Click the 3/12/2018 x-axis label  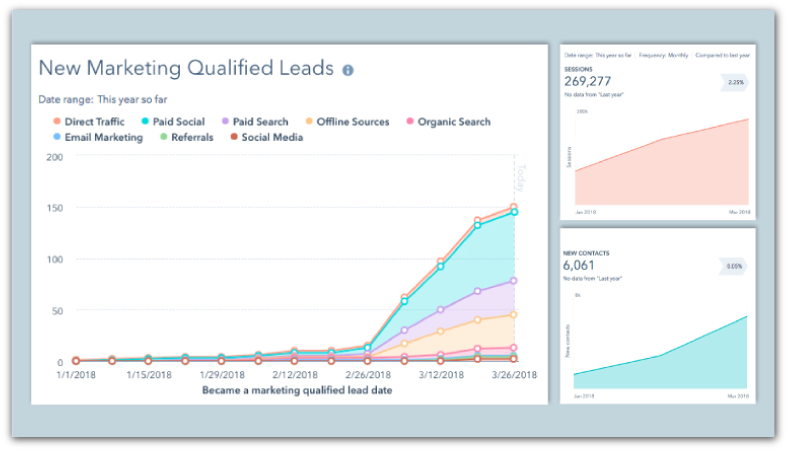coord(441,375)
